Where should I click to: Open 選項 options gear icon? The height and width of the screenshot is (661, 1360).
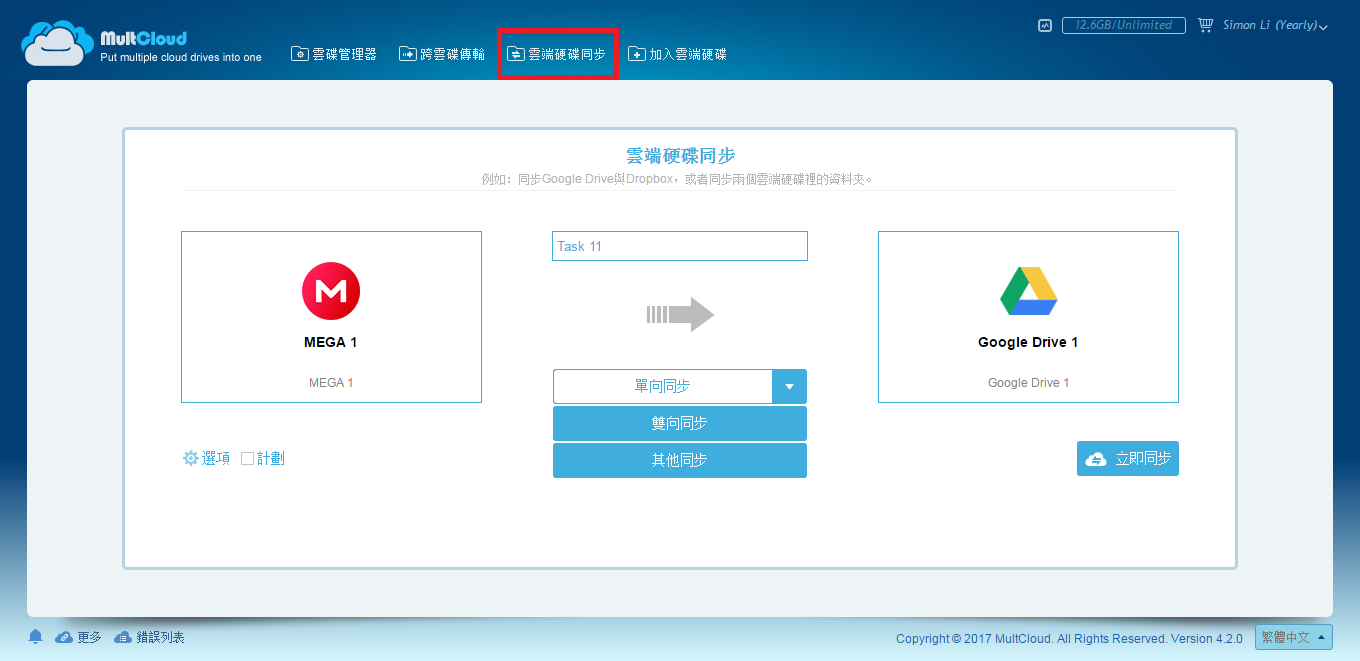pyautogui.click(x=190, y=458)
